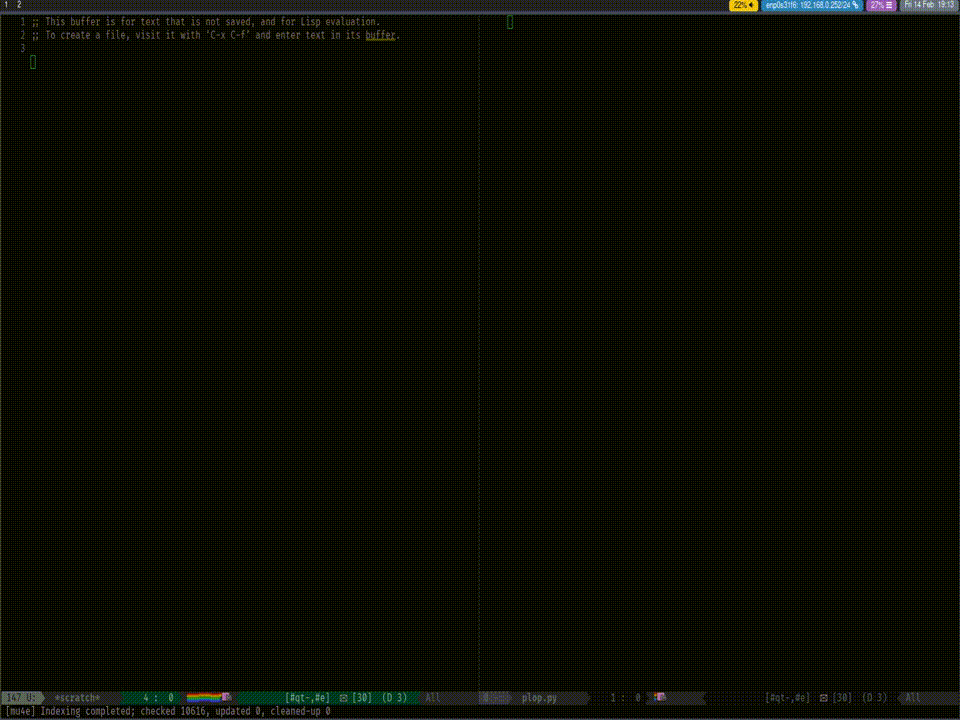This screenshot has height=720, width=960.
Task: Click the Nyan cat rainbow in scratch mode line
Action: (x=208, y=697)
